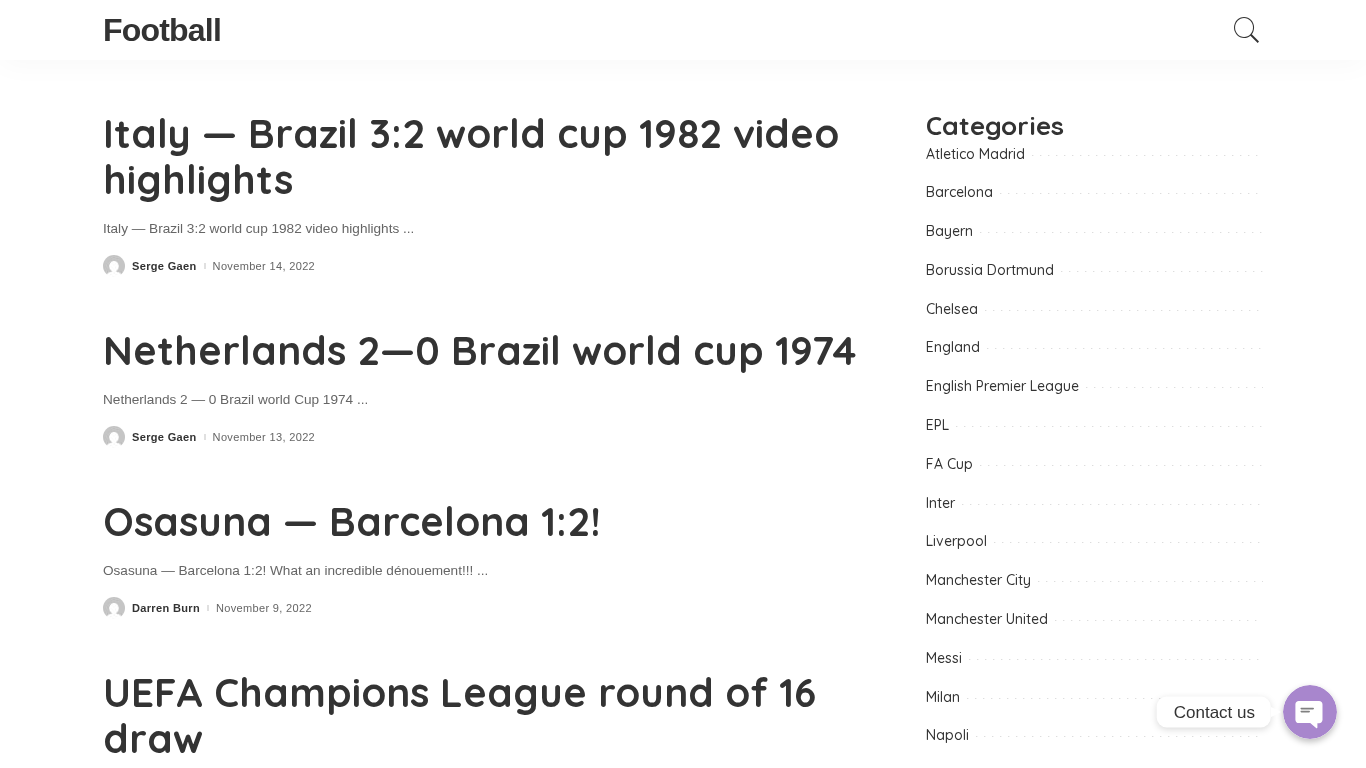Image resolution: width=1366 pixels, height=768 pixels.
Task: Select the Atletico Madrid category
Action: point(975,154)
